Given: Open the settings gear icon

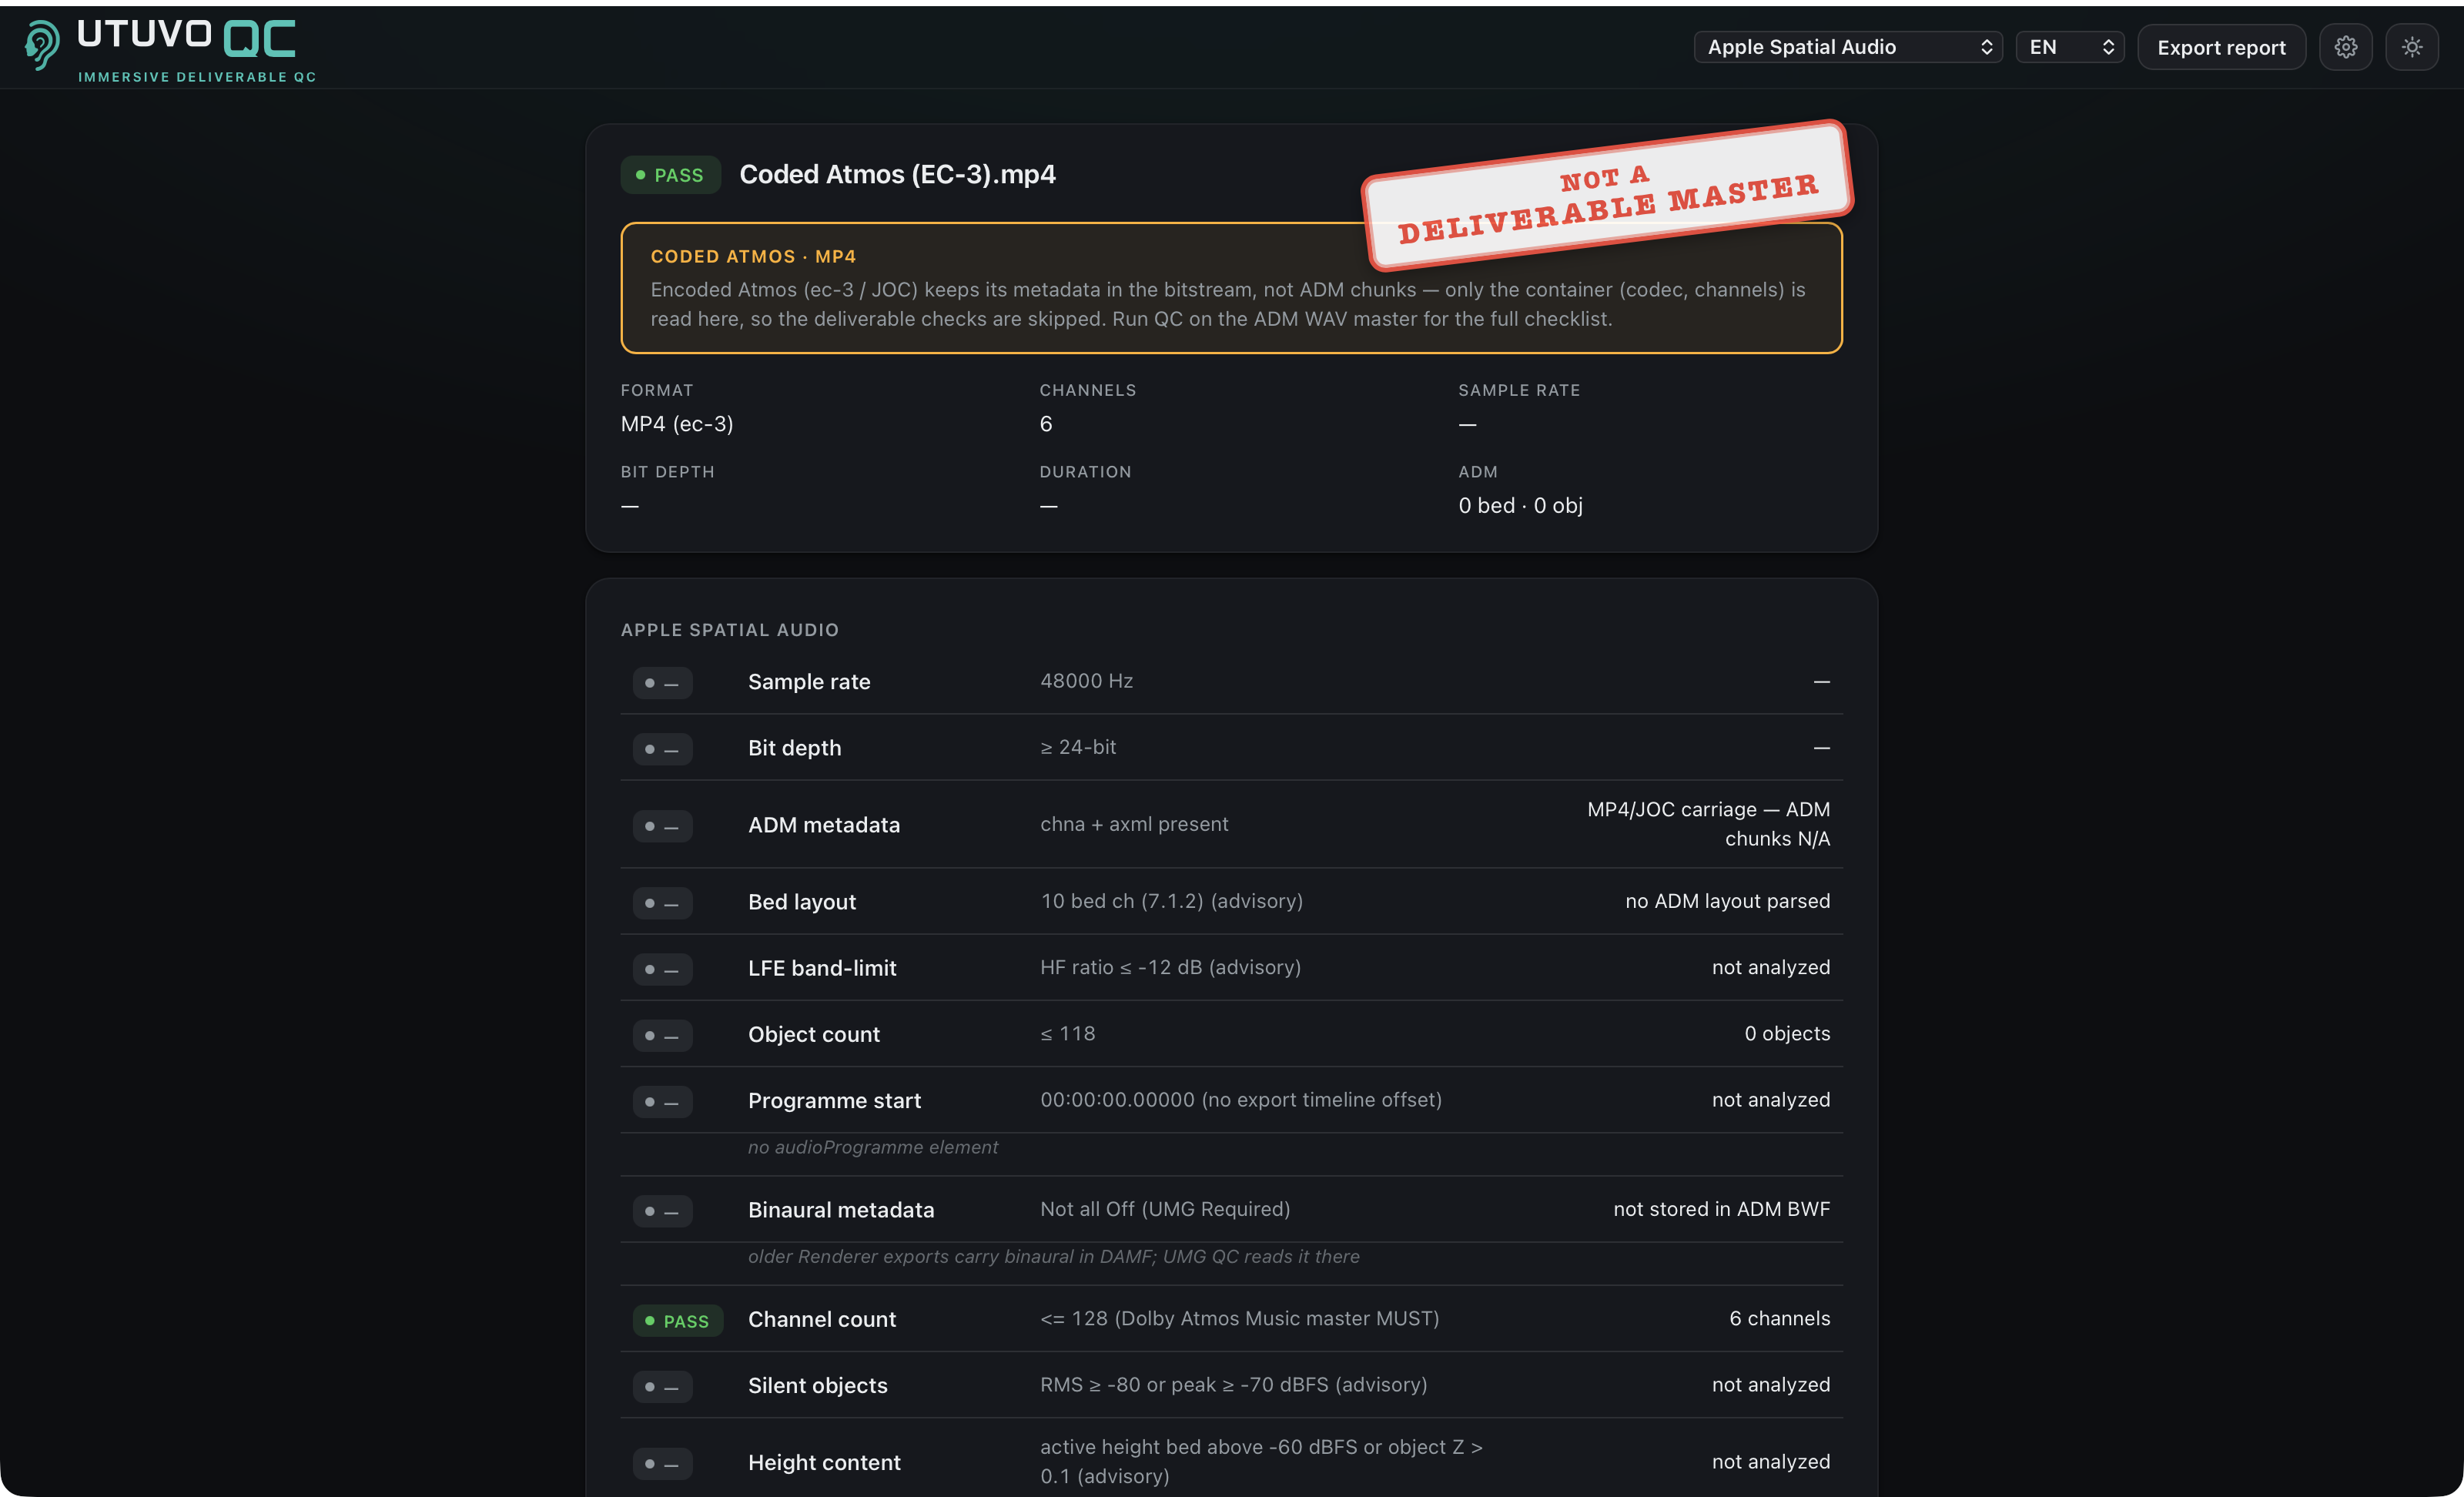Looking at the screenshot, I should (x=2345, y=47).
